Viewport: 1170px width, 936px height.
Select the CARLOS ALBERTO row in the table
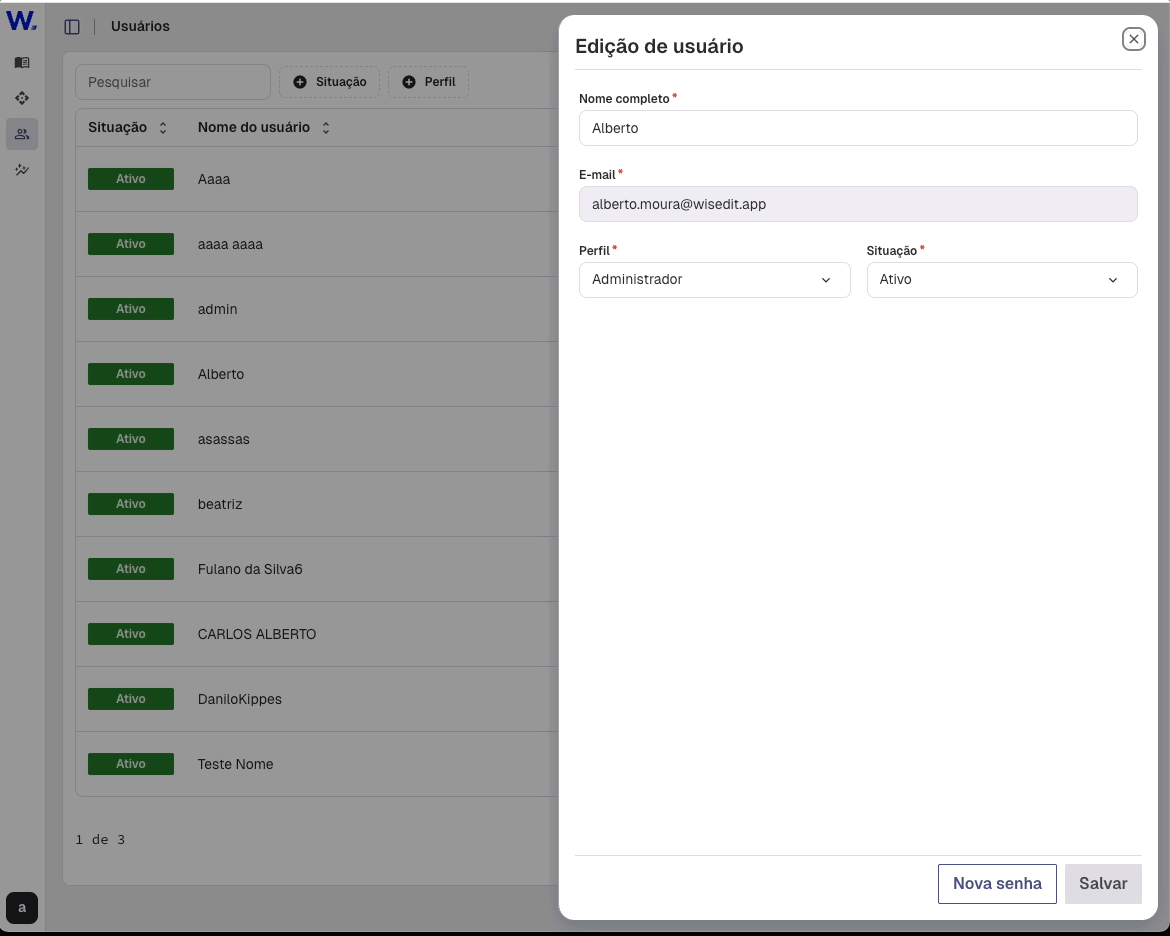coord(257,634)
